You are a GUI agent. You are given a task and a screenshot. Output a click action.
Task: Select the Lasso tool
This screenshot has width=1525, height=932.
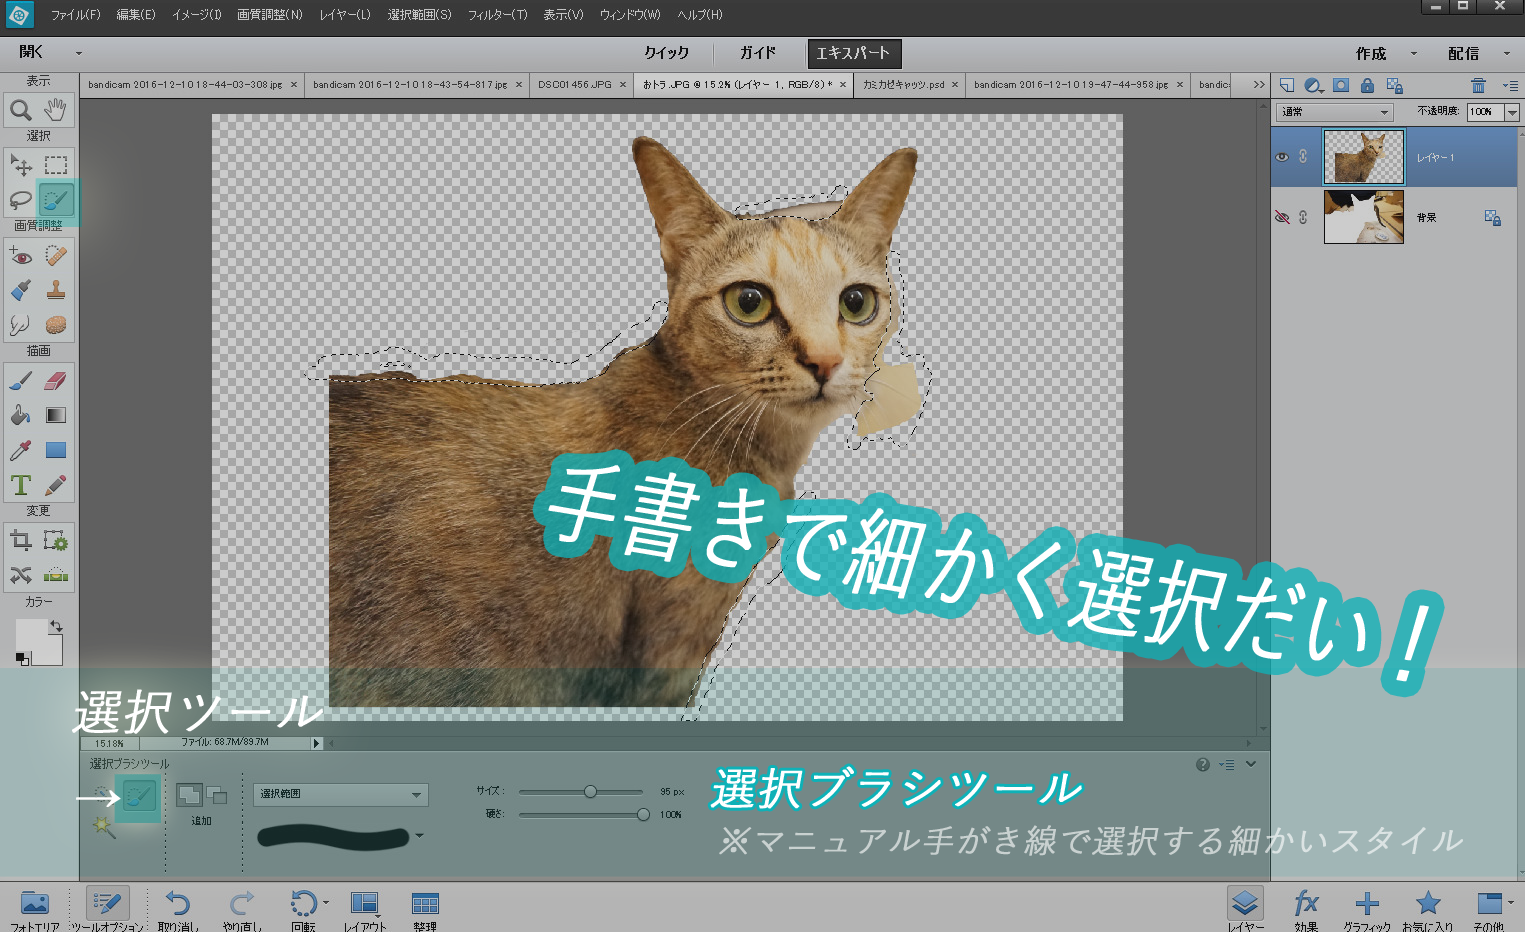point(21,200)
